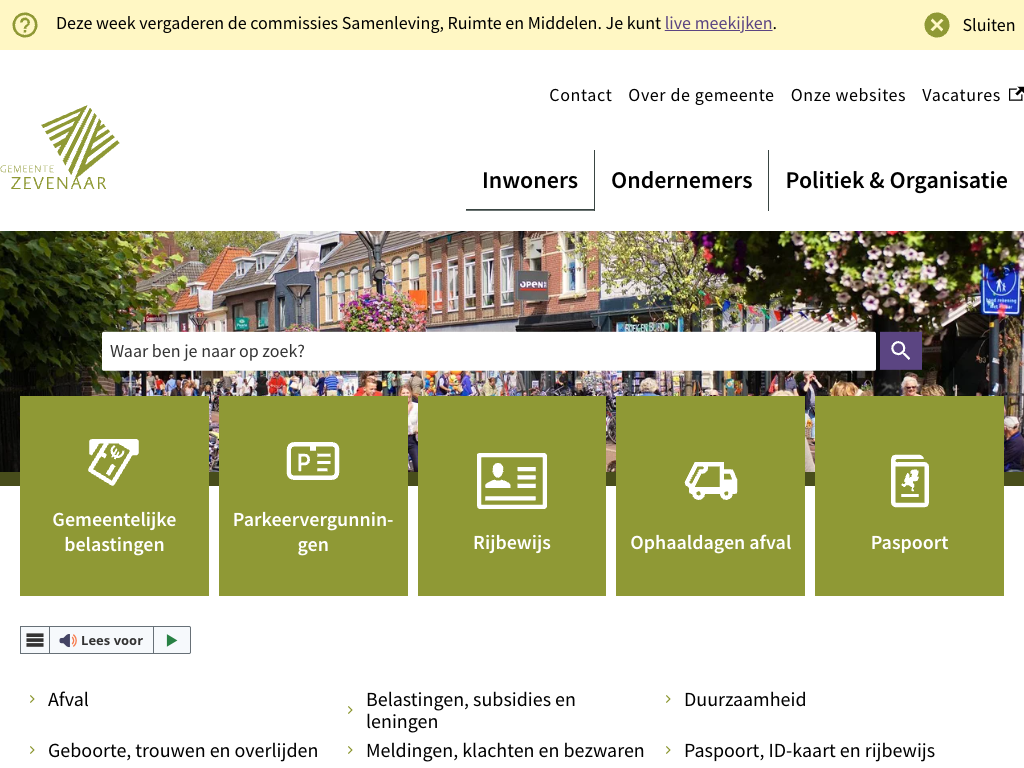
Task: Open the Parkeervergunningen tile
Action: click(x=313, y=496)
